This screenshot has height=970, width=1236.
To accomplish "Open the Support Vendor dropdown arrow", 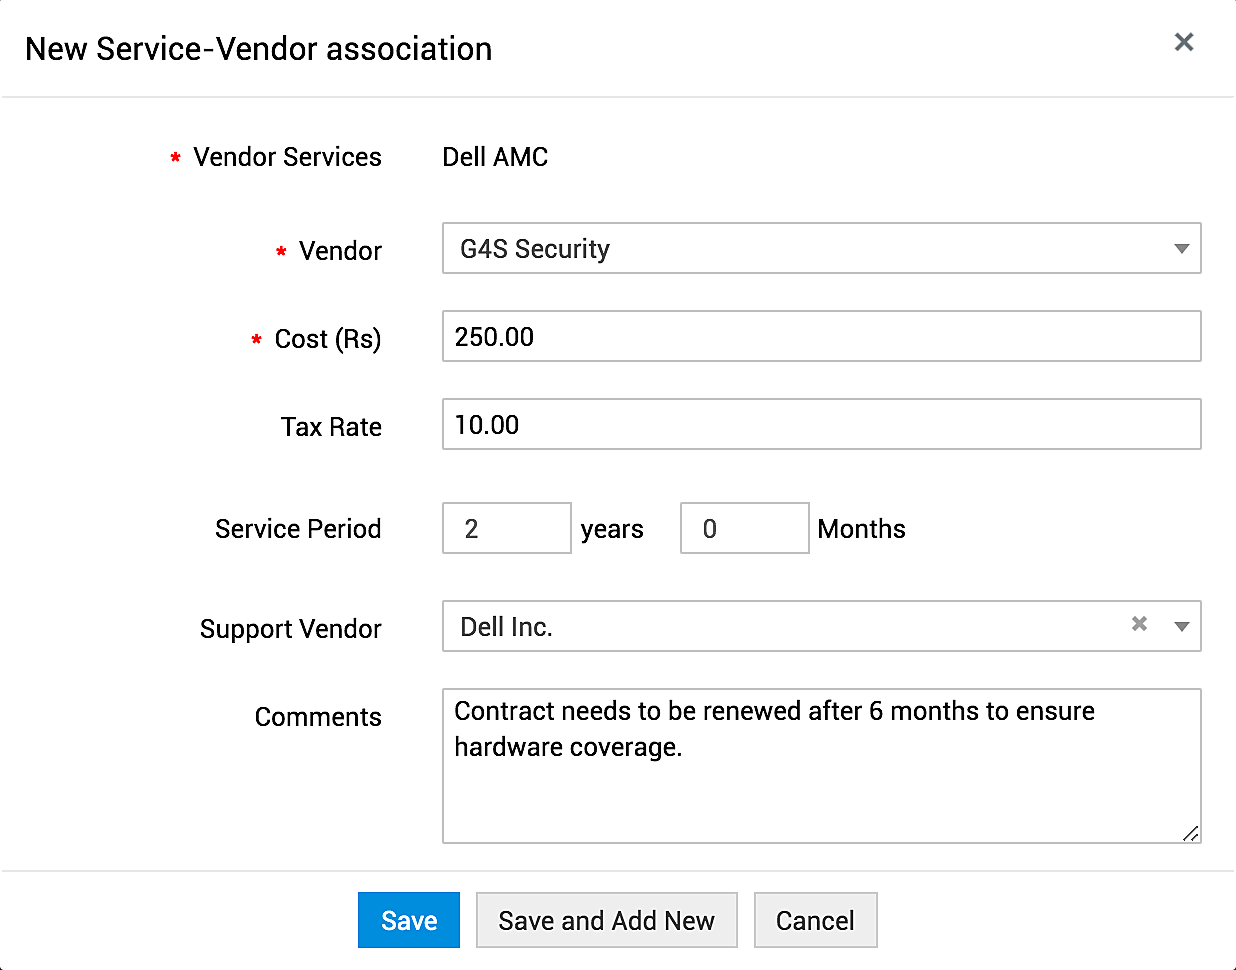I will [1181, 627].
